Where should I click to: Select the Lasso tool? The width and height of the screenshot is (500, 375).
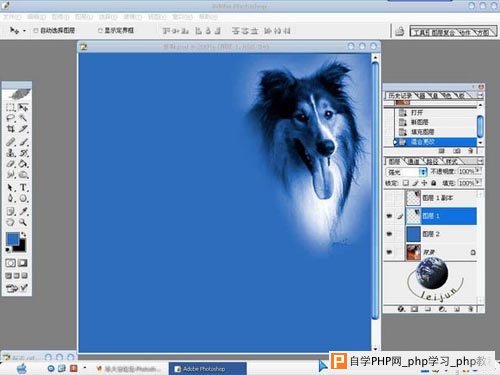tap(11, 118)
